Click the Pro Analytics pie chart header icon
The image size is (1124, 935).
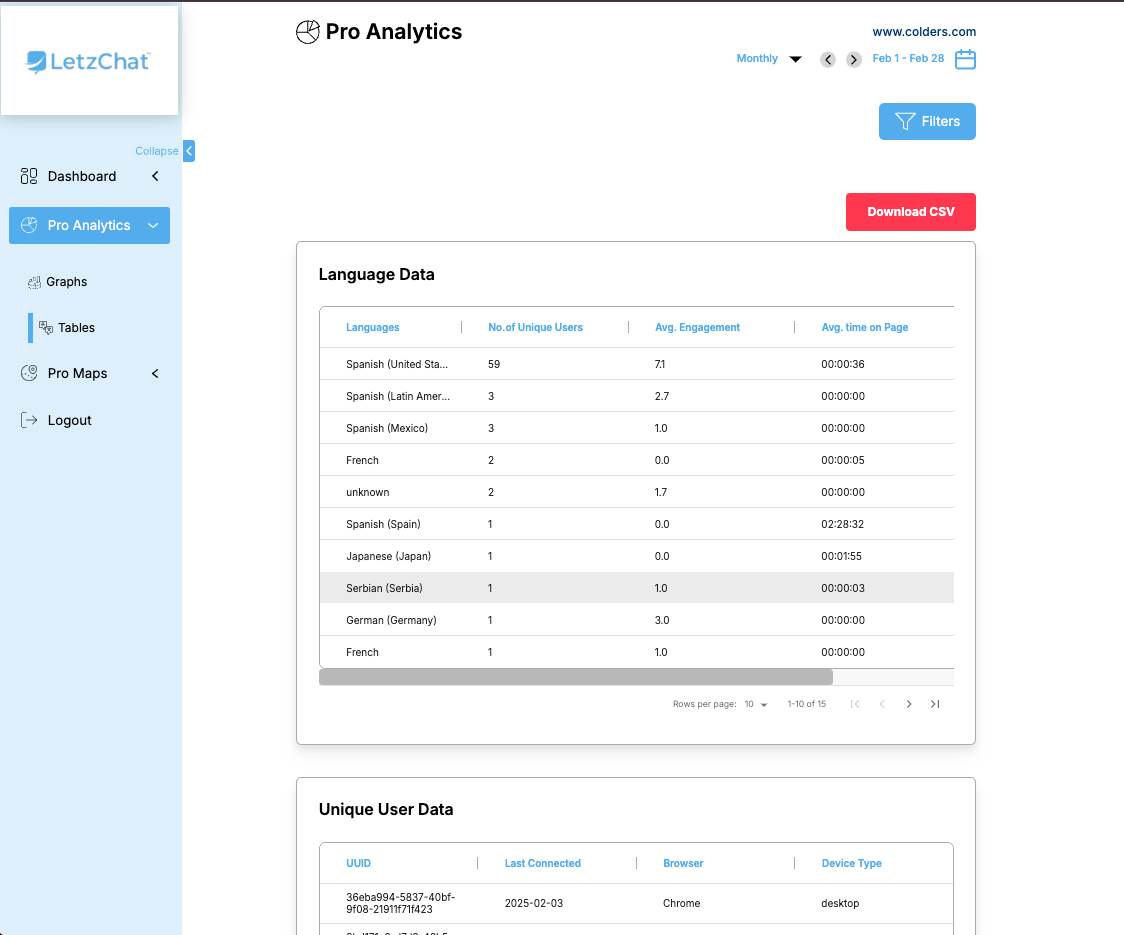pyautogui.click(x=308, y=32)
